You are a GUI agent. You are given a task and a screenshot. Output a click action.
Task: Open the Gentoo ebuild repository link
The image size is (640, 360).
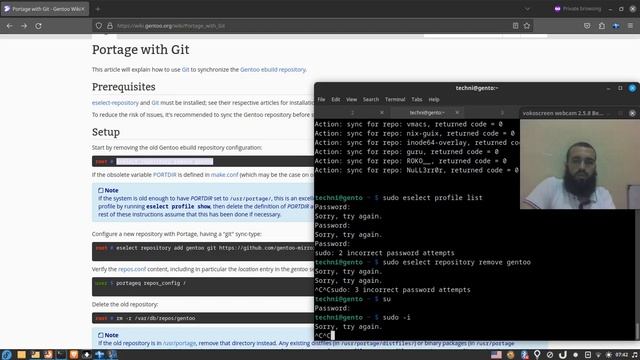pyautogui.click(x=273, y=69)
